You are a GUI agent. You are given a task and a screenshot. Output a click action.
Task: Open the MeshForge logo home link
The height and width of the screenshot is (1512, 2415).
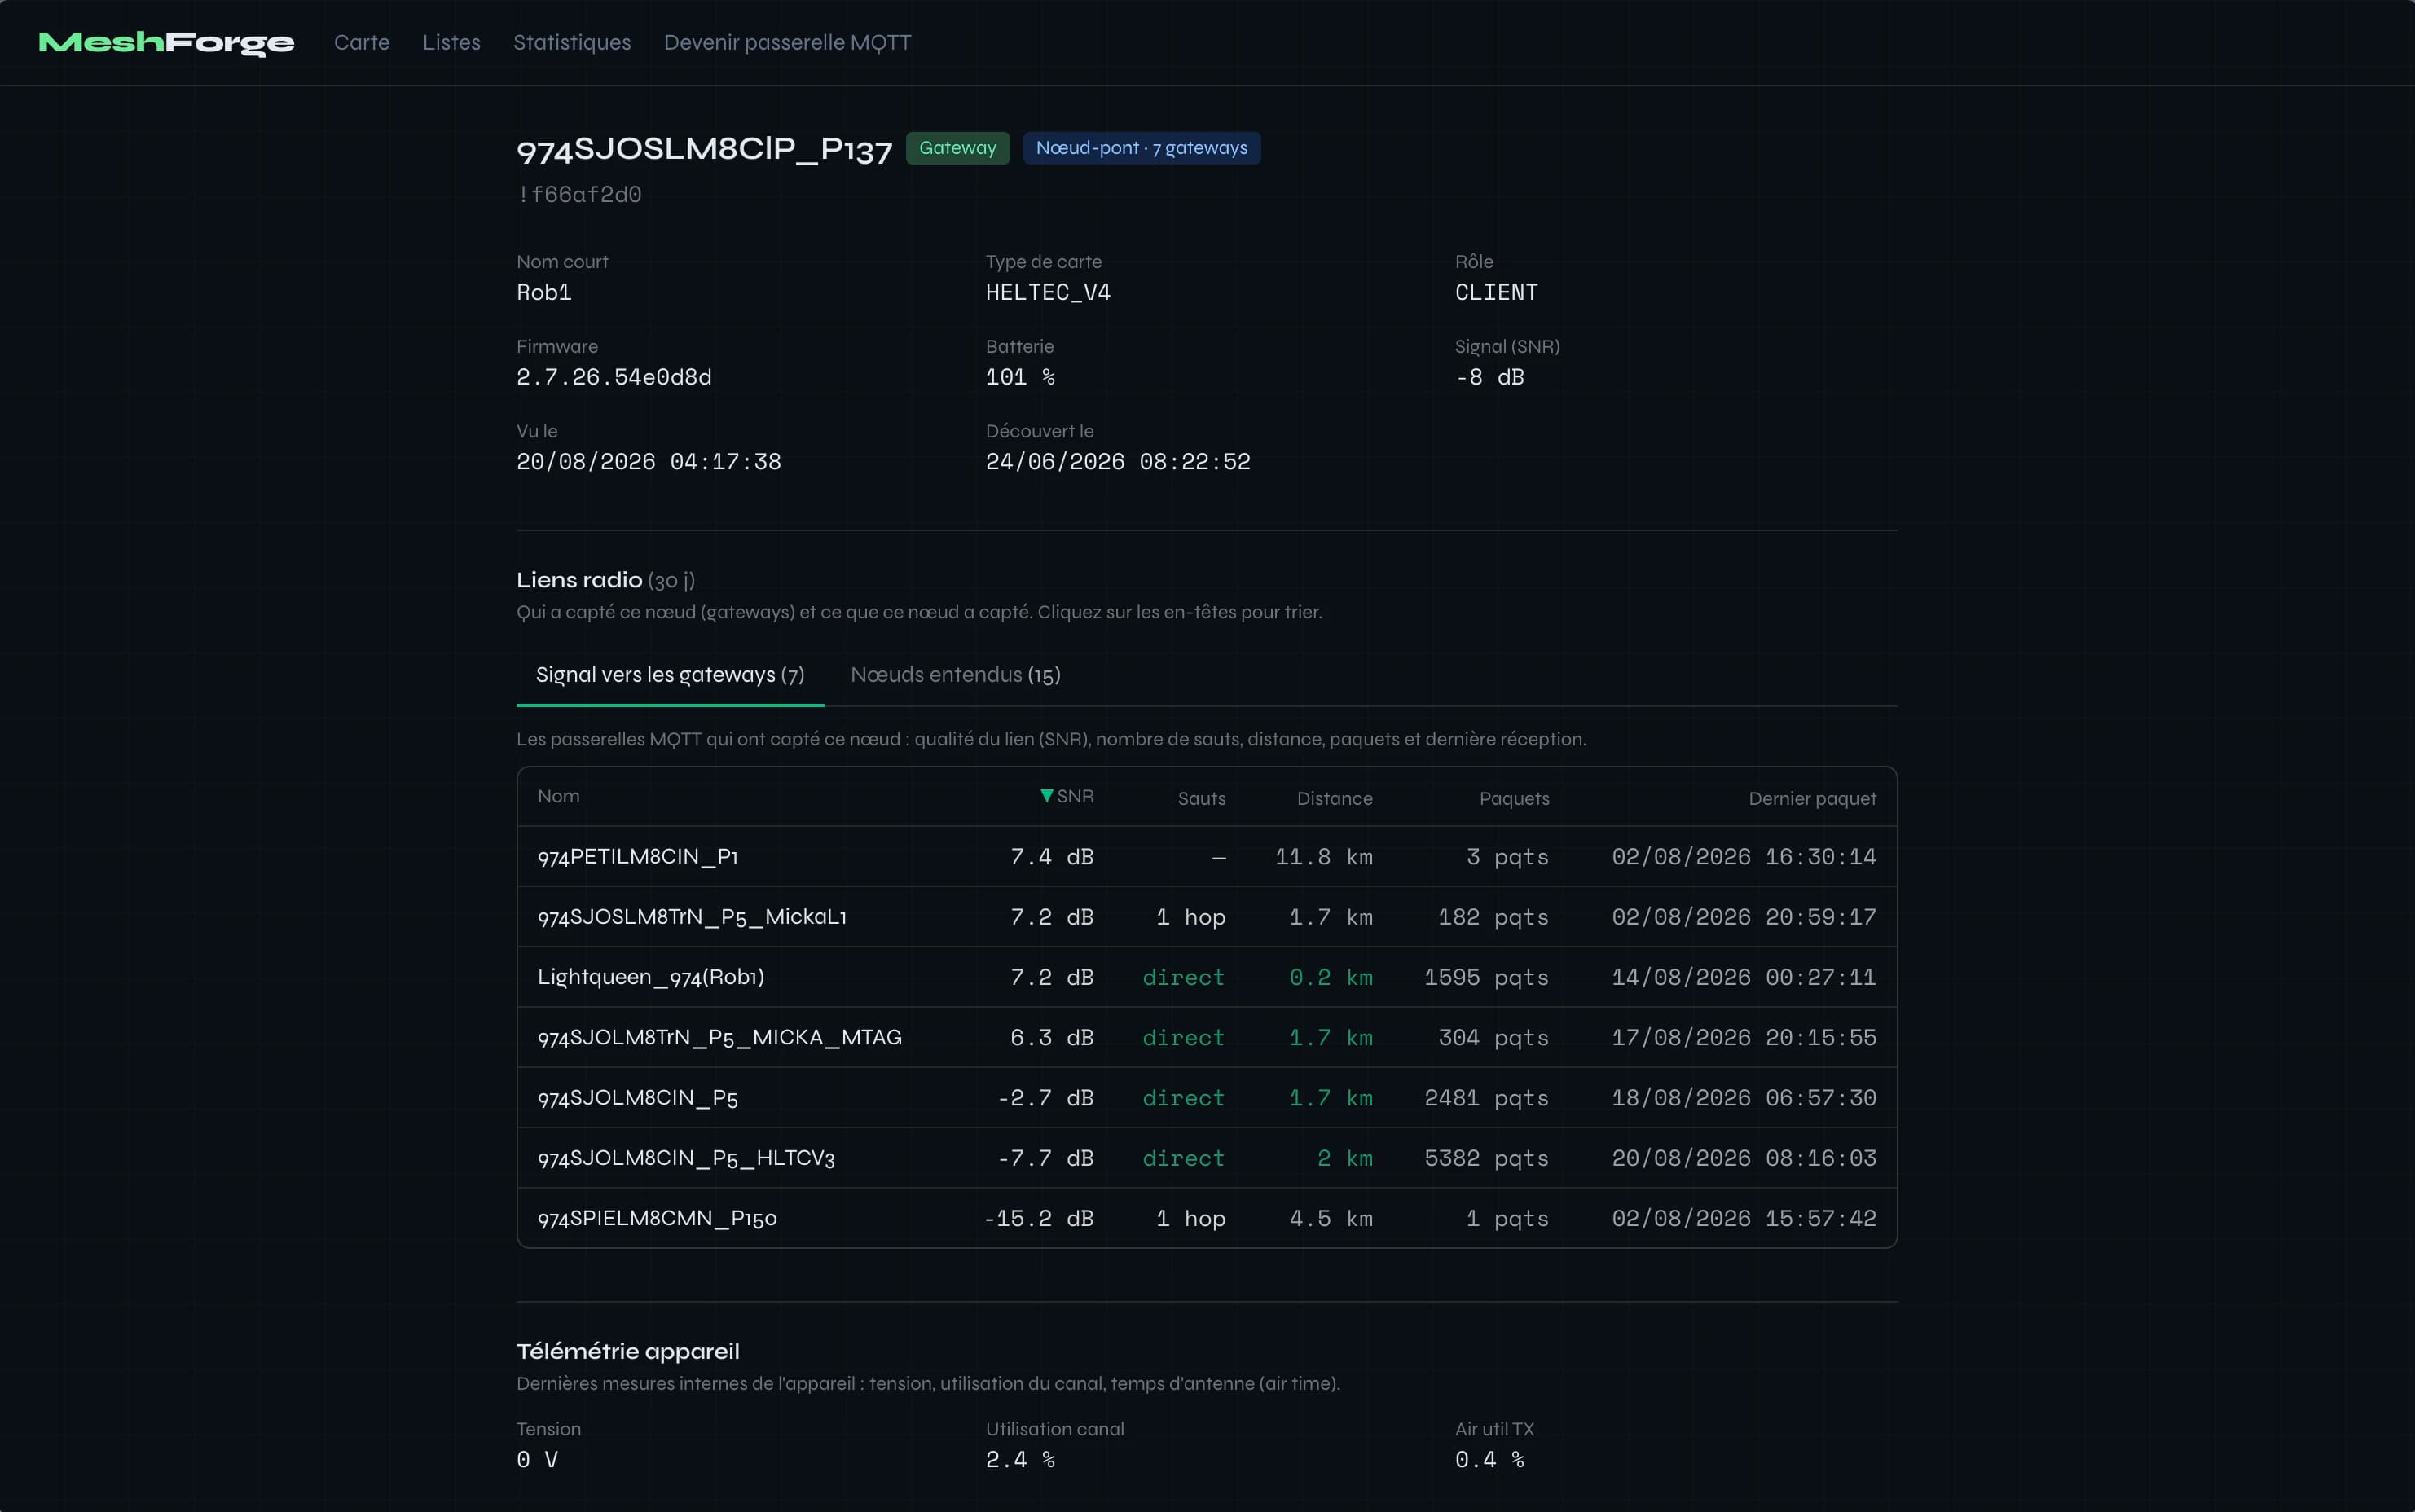[x=166, y=42]
